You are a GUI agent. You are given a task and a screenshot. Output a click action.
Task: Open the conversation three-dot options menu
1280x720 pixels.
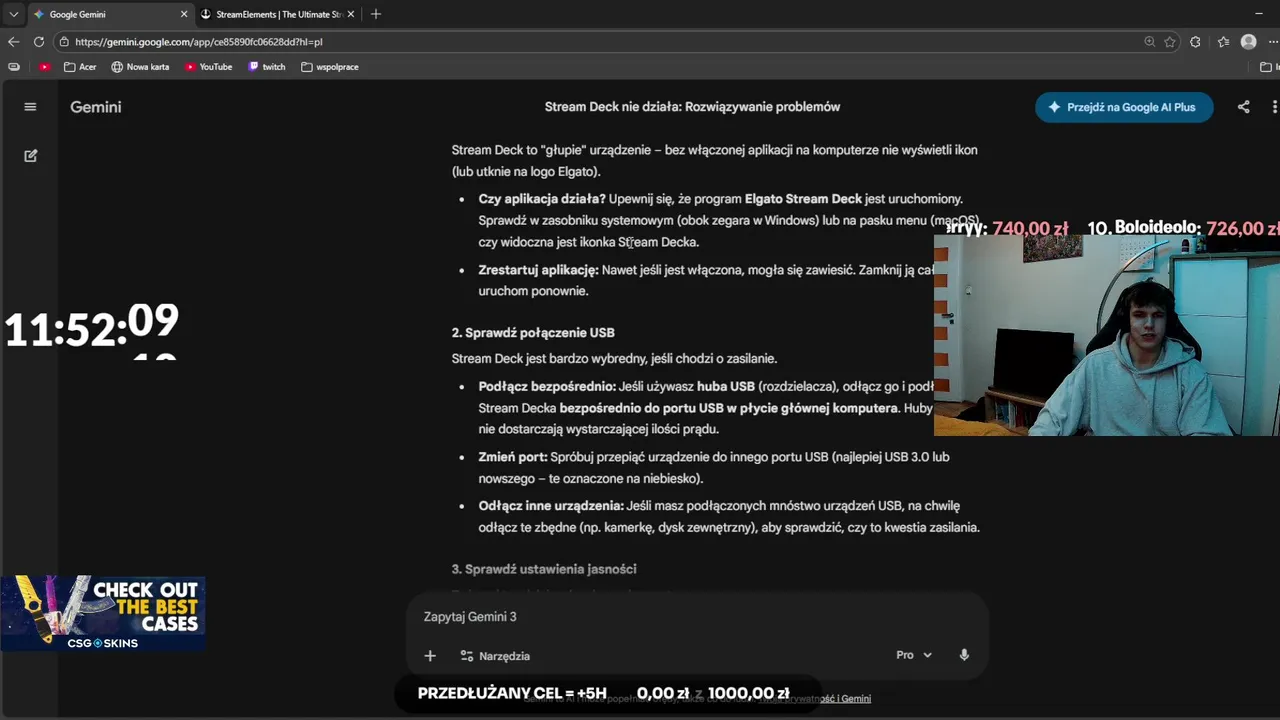[x=1274, y=107]
